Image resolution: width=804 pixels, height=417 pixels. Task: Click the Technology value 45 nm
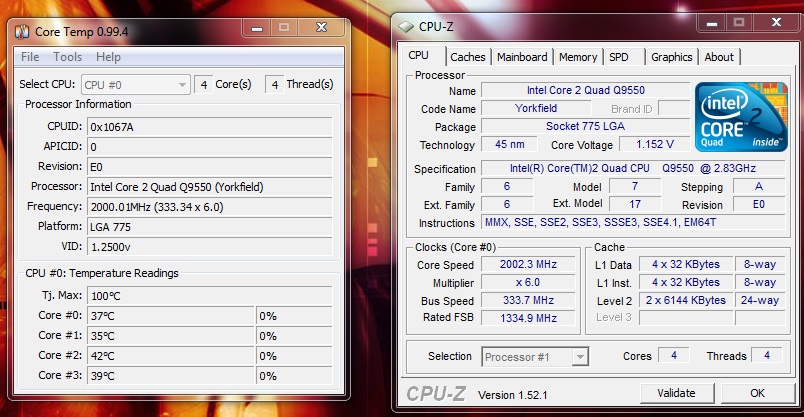click(x=510, y=144)
